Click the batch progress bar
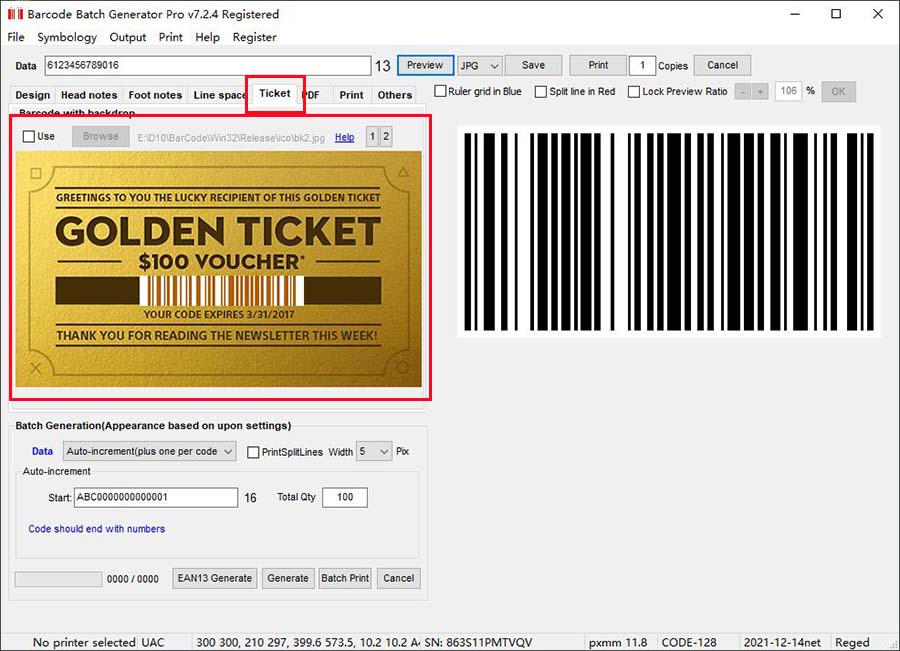The height and width of the screenshot is (651, 900). pos(59,579)
